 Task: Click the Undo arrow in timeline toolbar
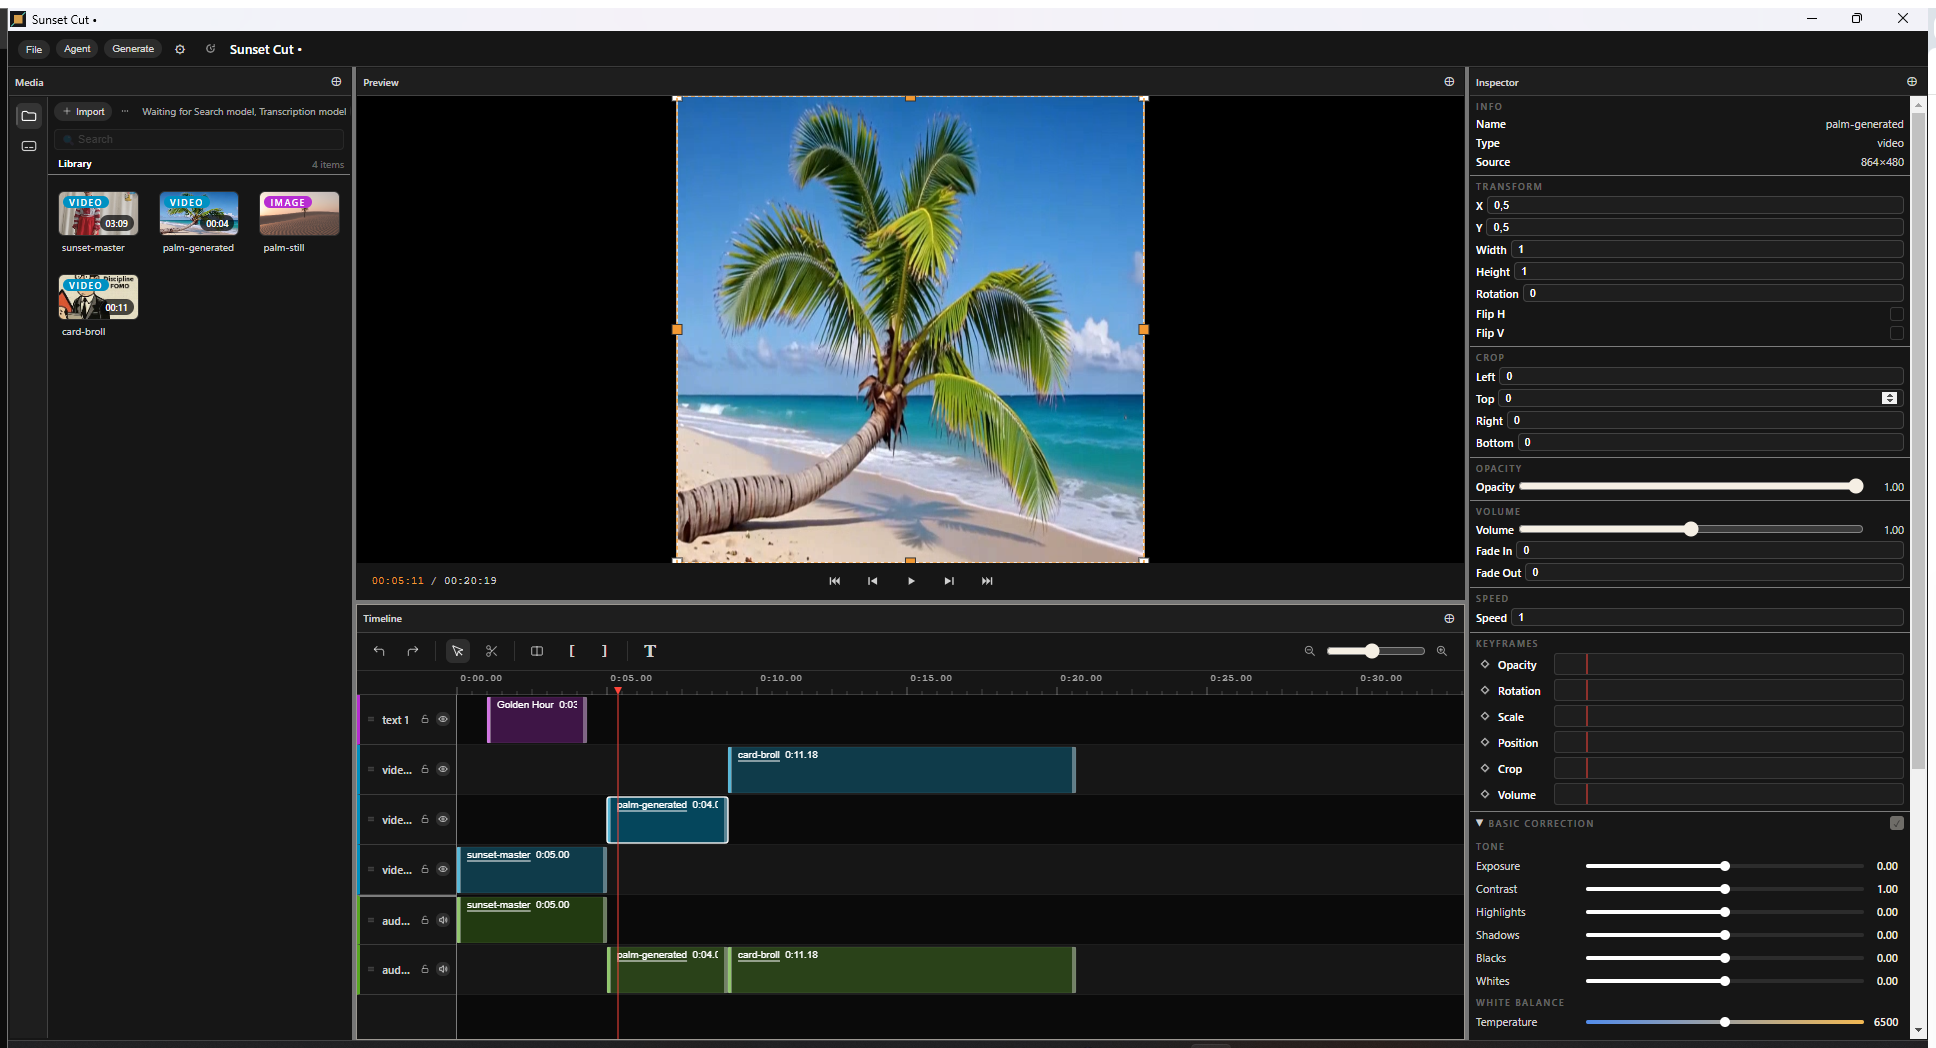pyautogui.click(x=379, y=651)
